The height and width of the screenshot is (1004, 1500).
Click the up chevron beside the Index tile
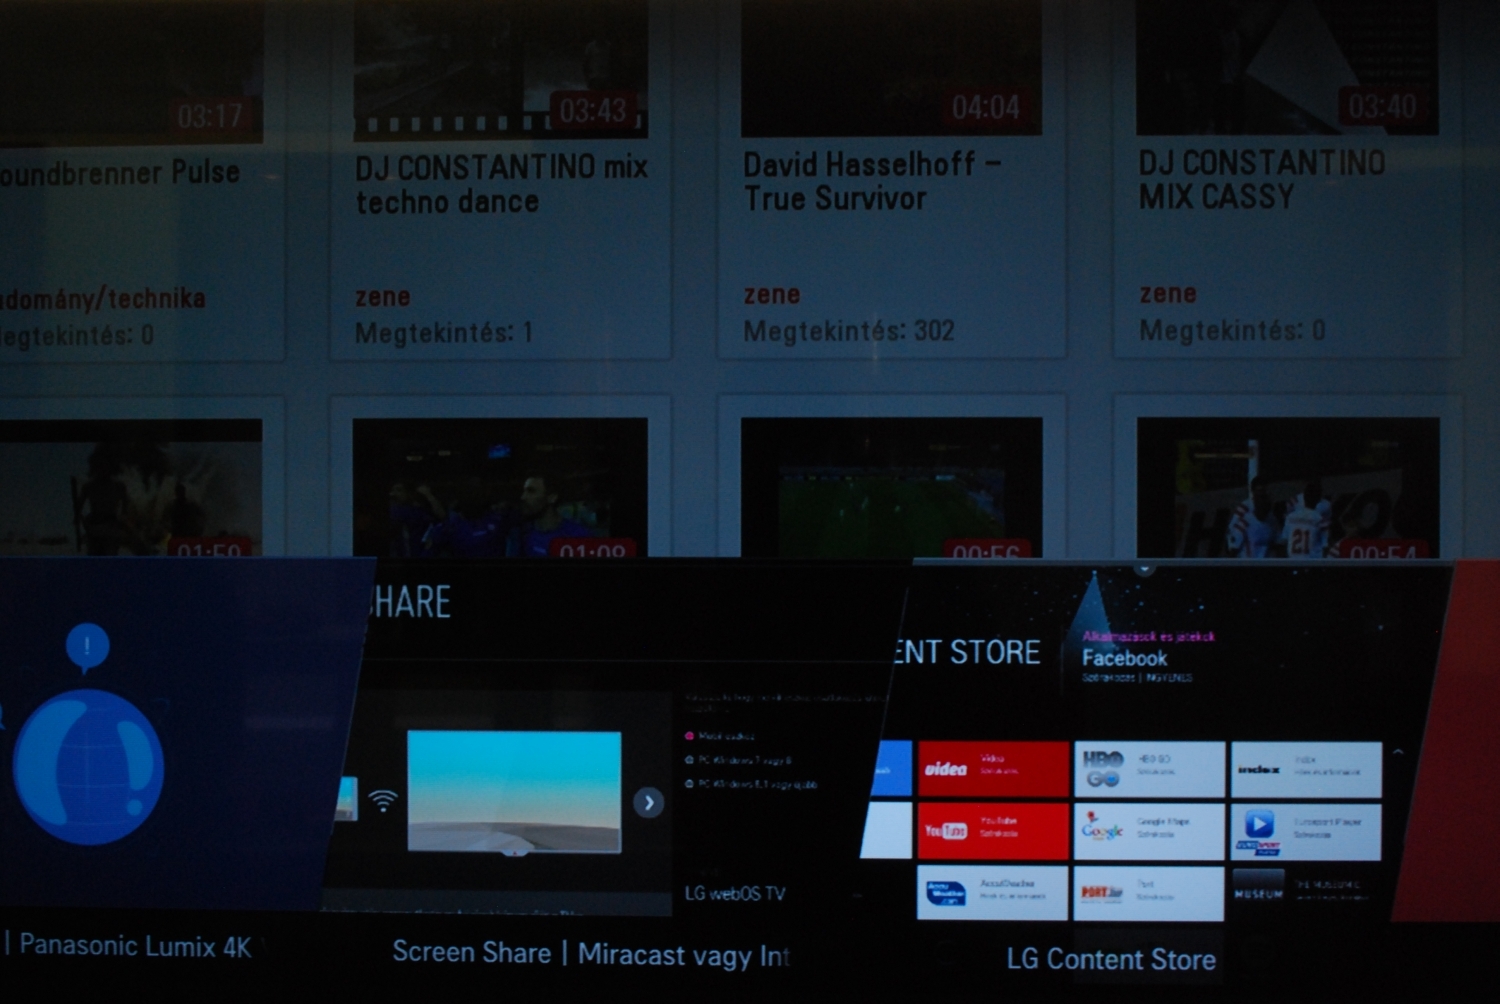(x=1398, y=752)
